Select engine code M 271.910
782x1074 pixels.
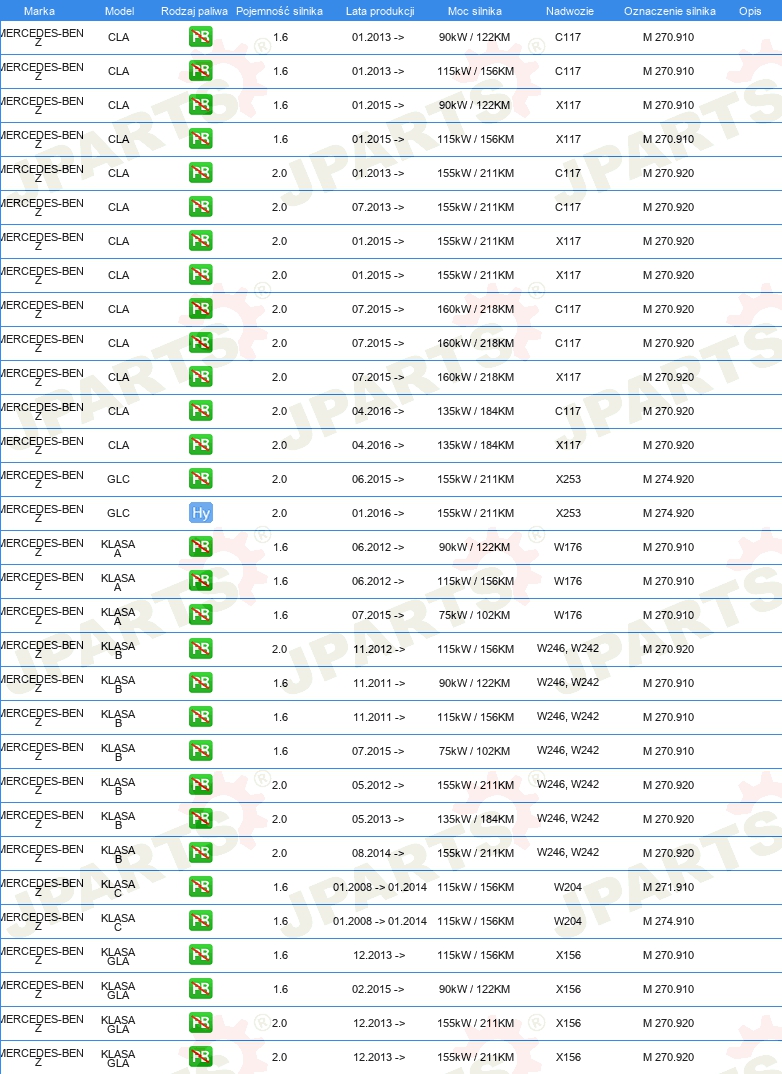668,887
